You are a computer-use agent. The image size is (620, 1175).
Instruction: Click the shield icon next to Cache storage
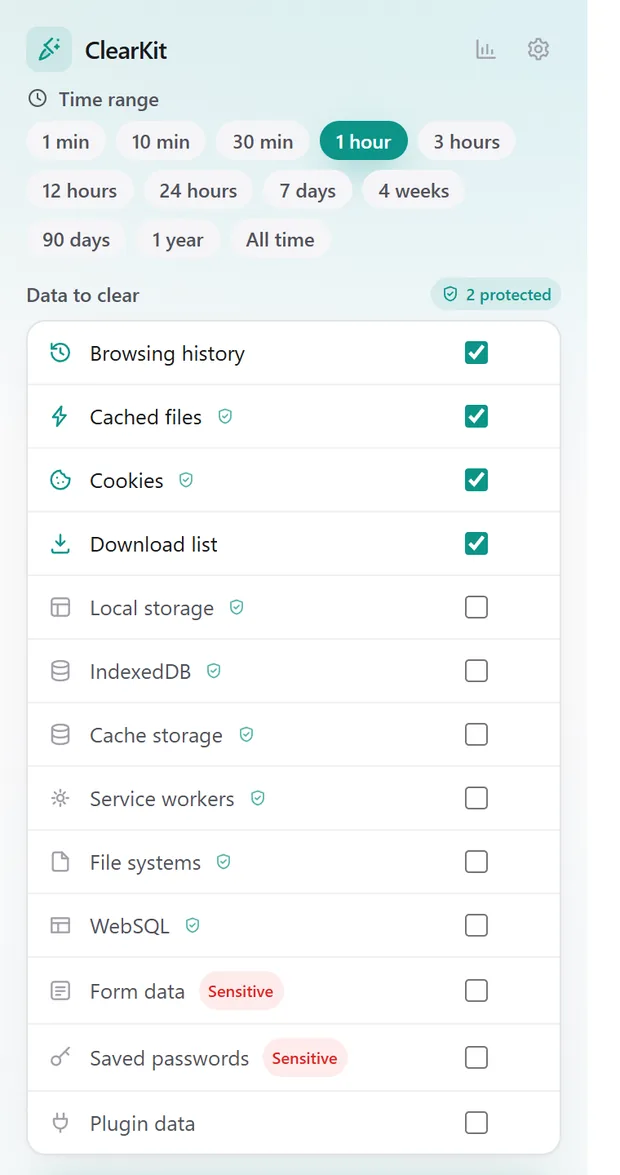(246, 735)
